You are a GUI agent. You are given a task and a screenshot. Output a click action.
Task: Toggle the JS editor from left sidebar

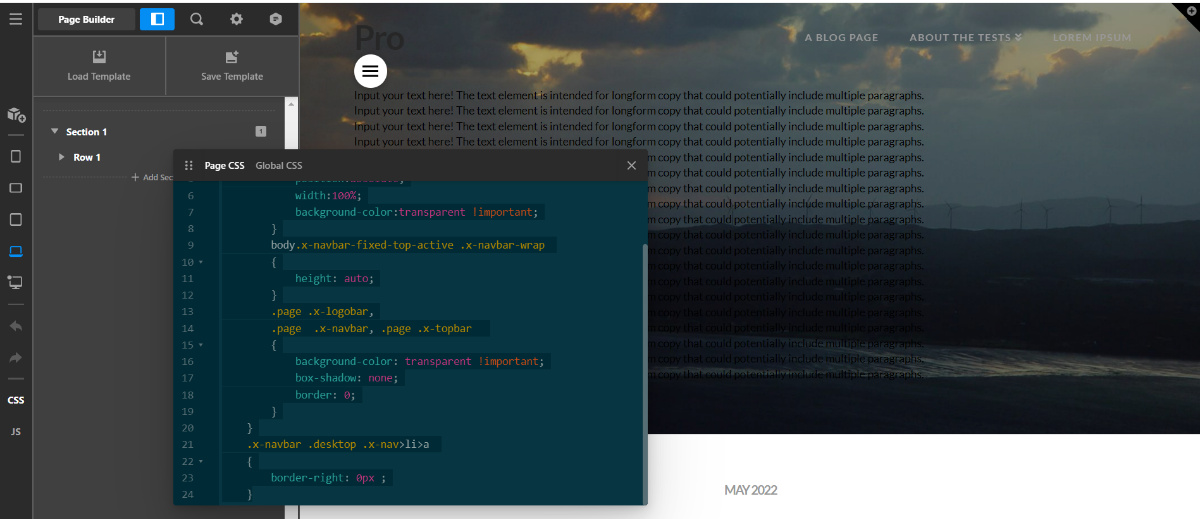click(x=15, y=432)
